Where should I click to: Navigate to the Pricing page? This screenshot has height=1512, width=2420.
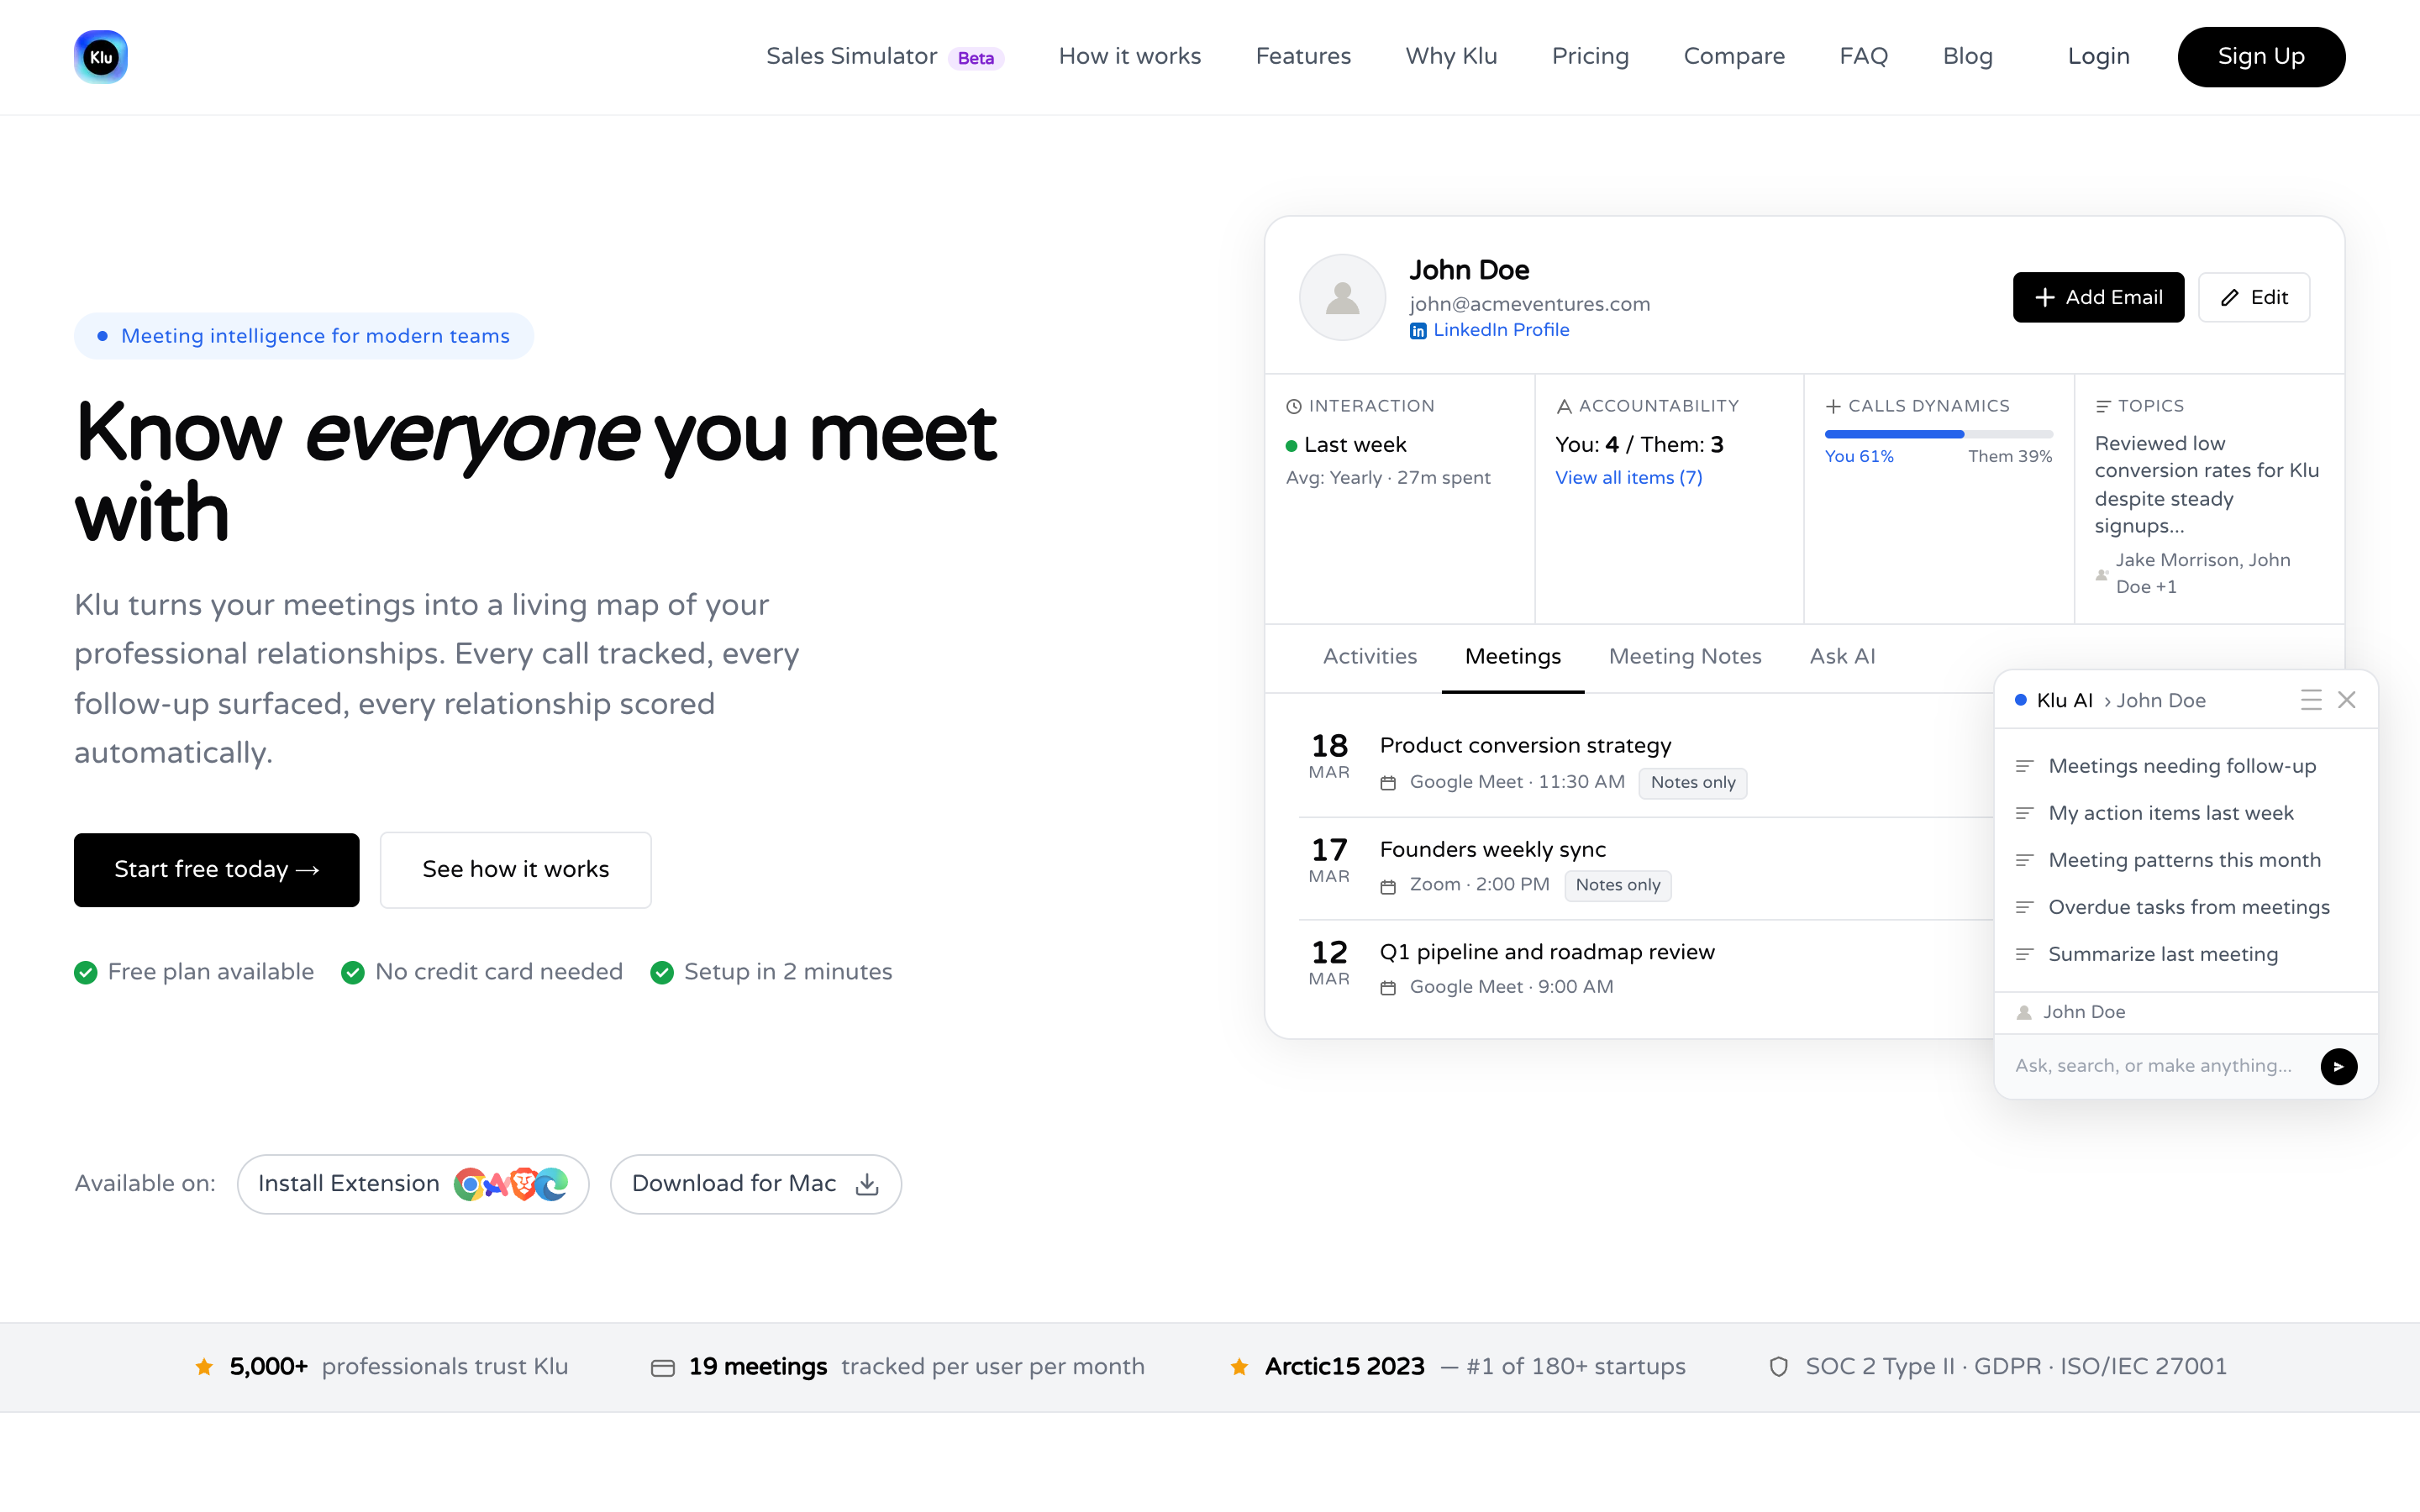tap(1590, 57)
